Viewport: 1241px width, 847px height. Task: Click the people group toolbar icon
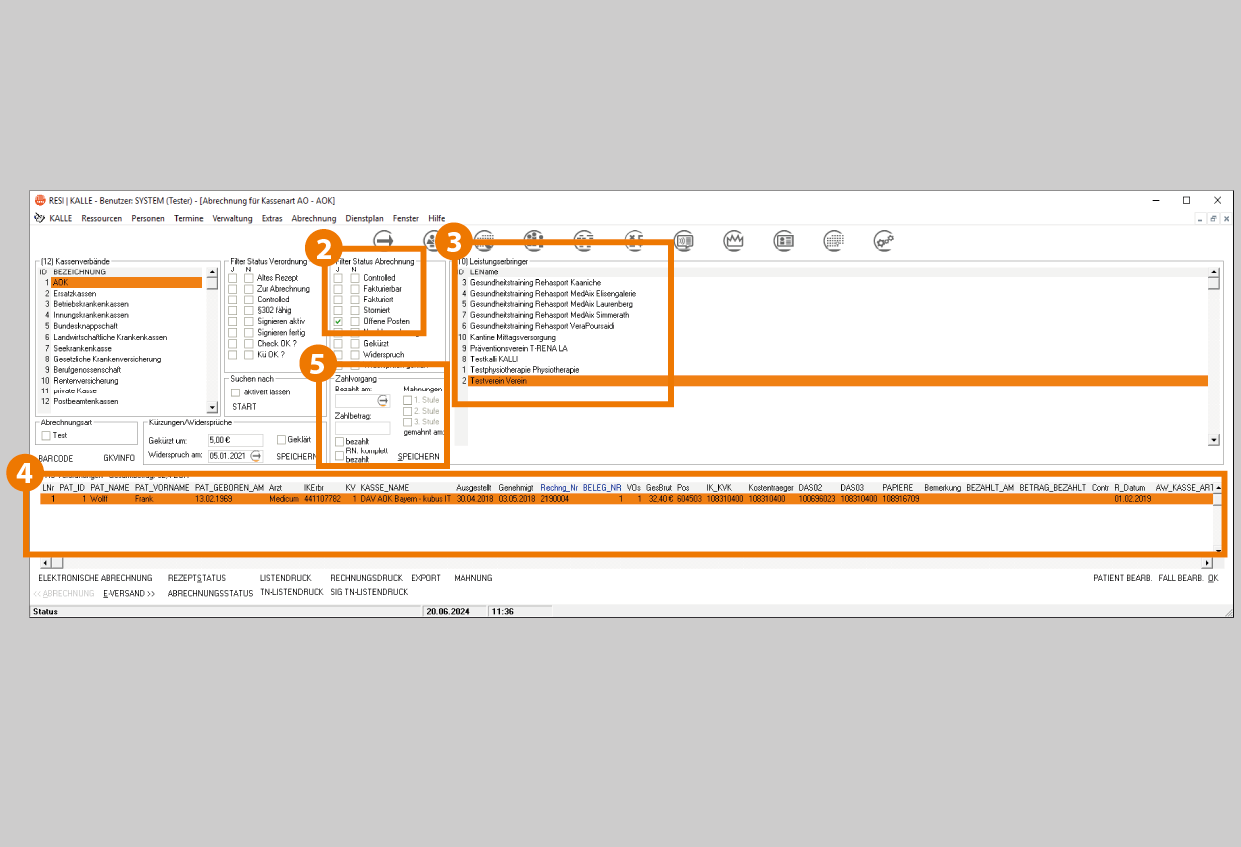click(533, 240)
